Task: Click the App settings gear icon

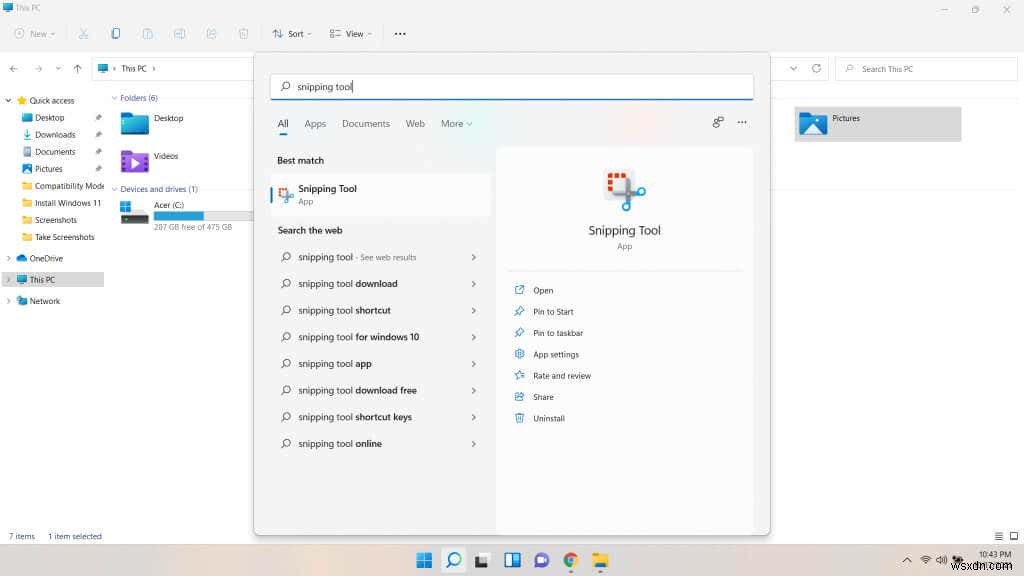Action: (519, 354)
